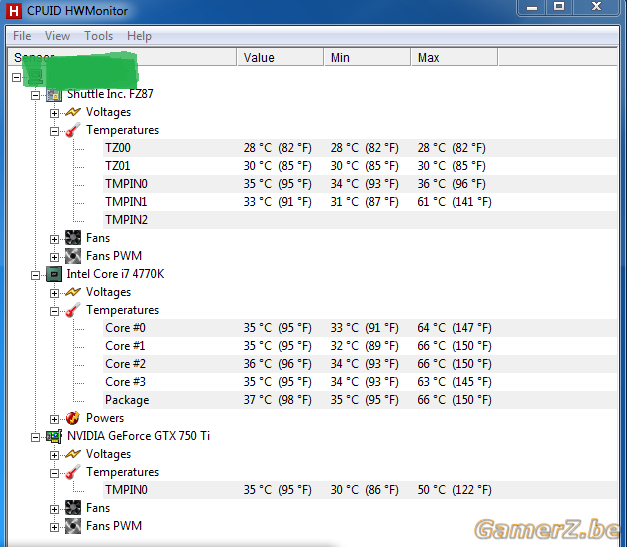This screenshot has width=627, height=547.
Task: Select the TMPIN0 row under Shuttle
Action: coord(360,184)
